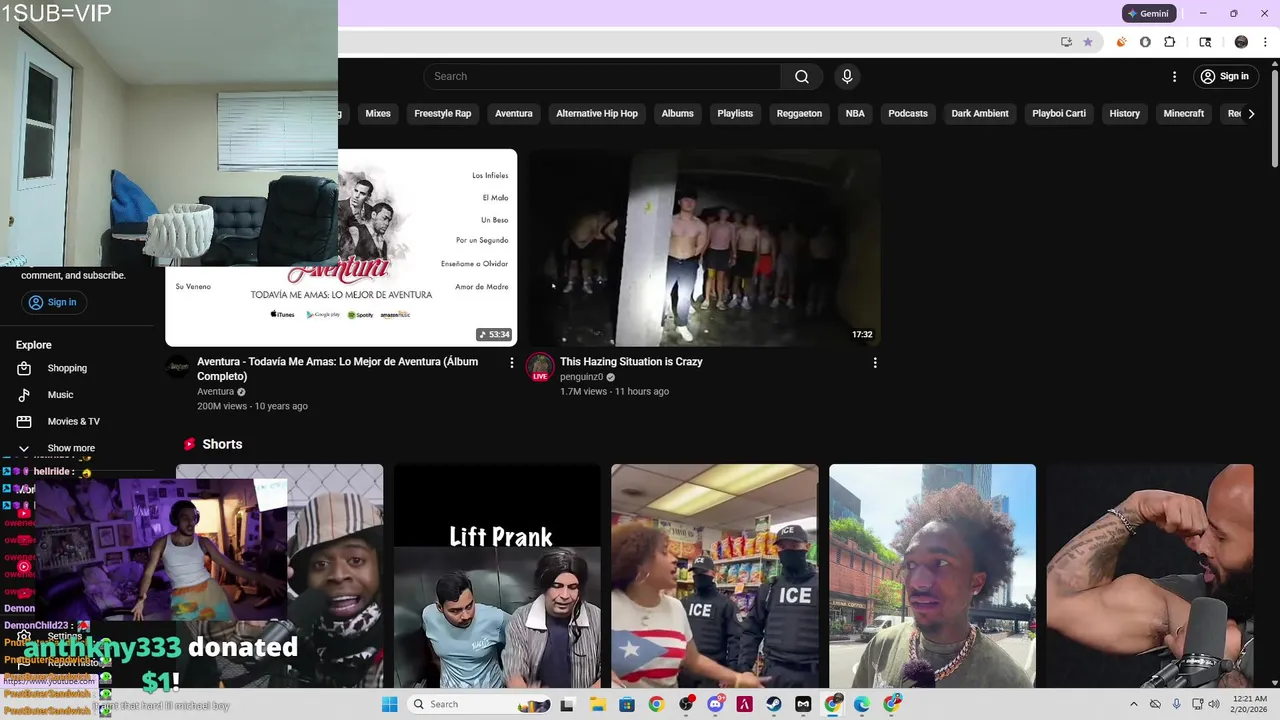The width and height of the screenshot is (1280, 720).
Task: Play the This Hazing Situation thumbnail
Action: (x=705, y=248)
